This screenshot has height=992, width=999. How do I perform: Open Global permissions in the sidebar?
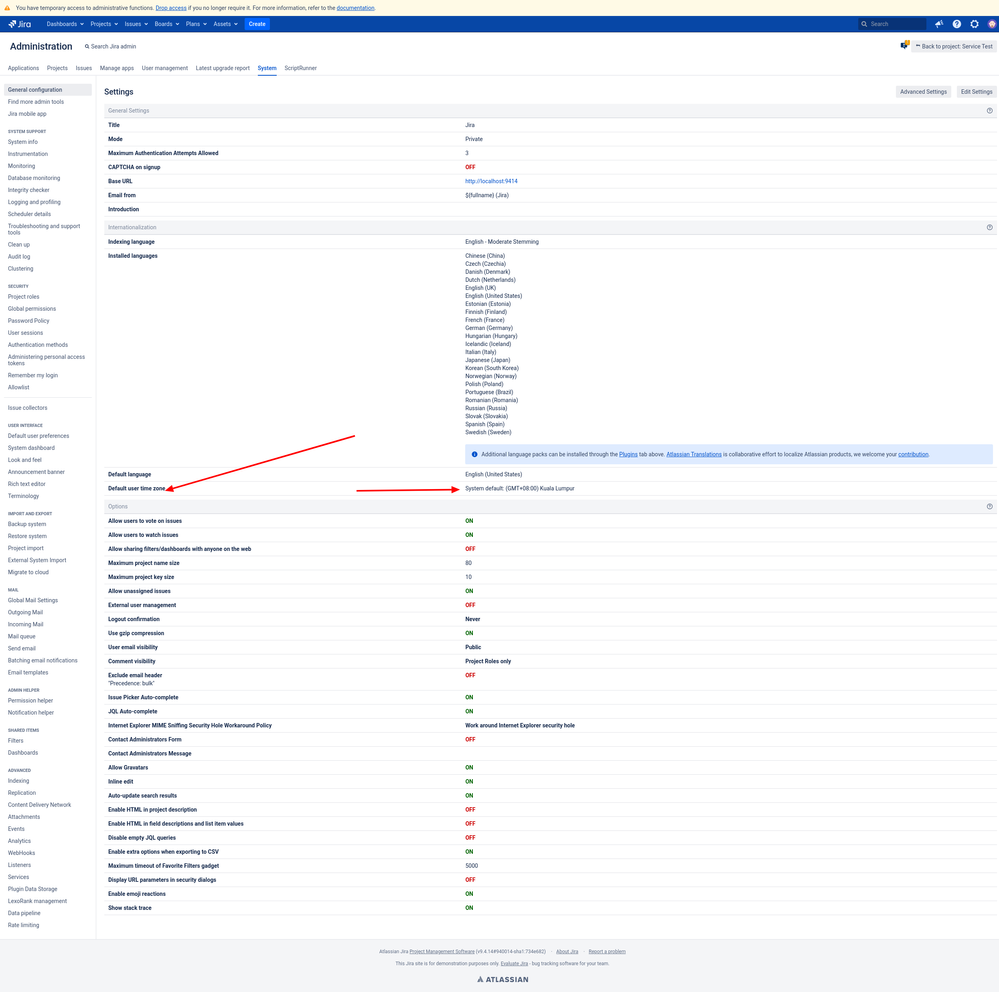point(32,309)
